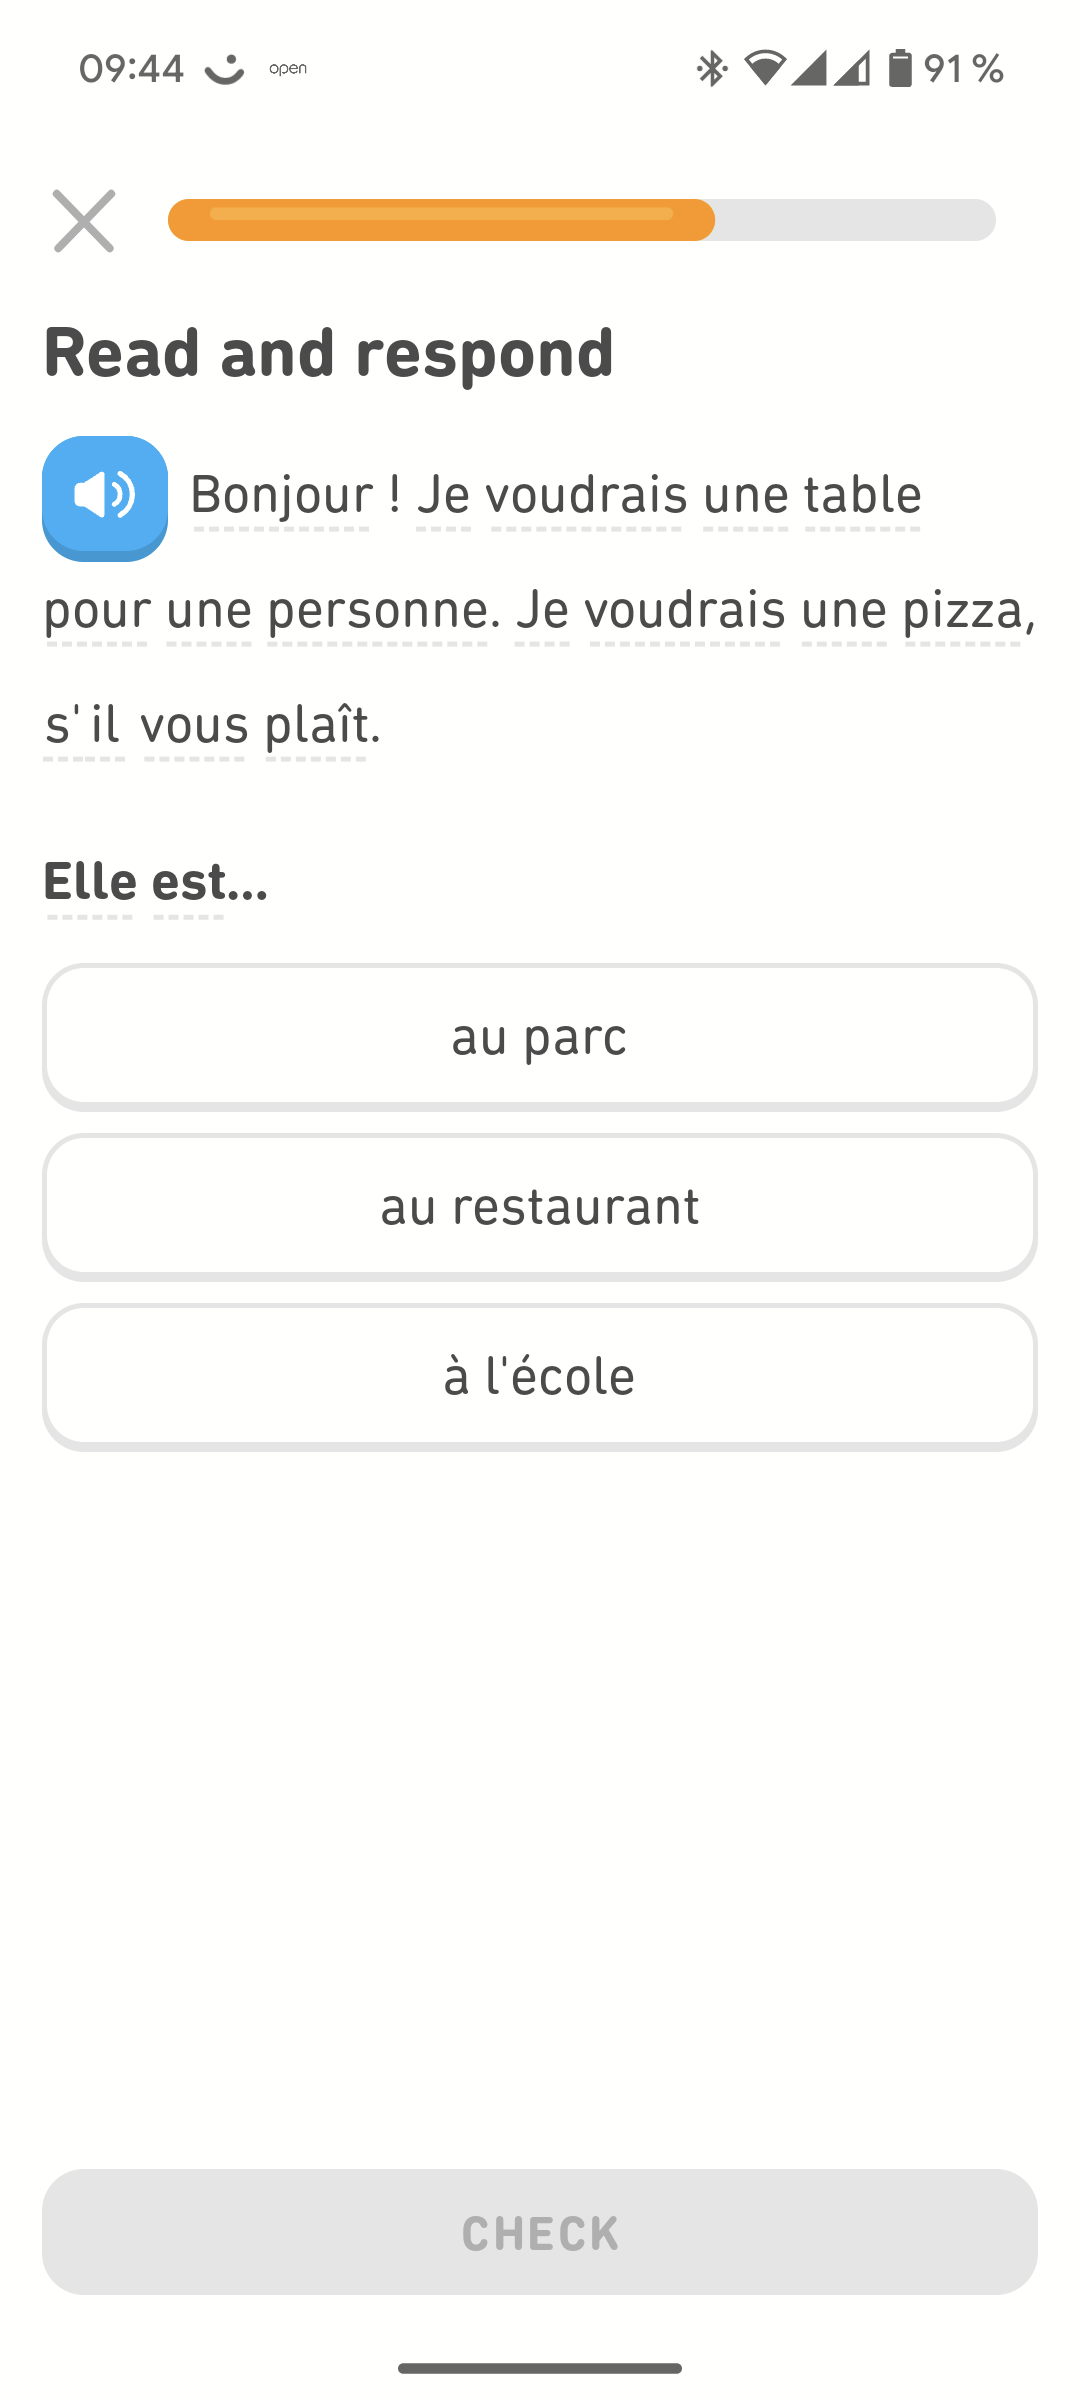Show hint for 'plaît'
This screenshot has height=2400, width=1080.
(x=316, y=726)
